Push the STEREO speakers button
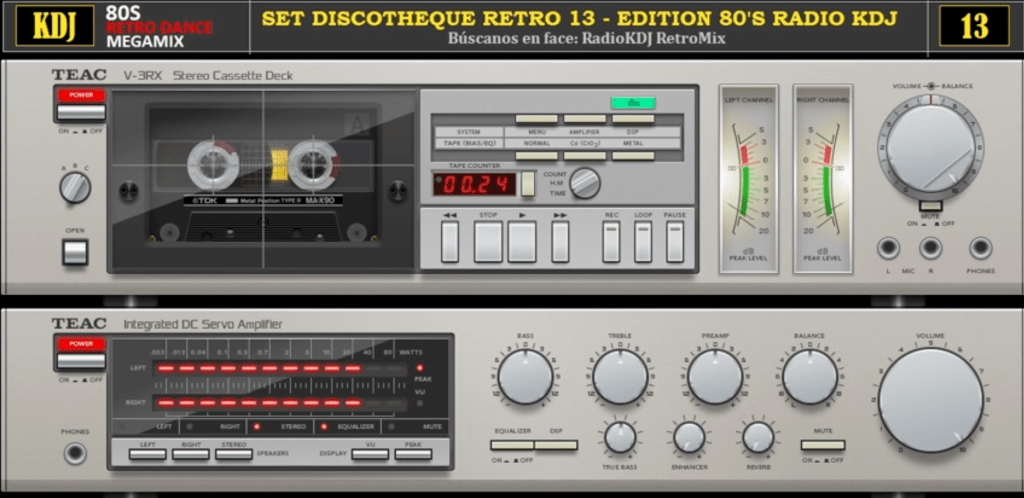The image size is (1024, 498). coord(234,454)
